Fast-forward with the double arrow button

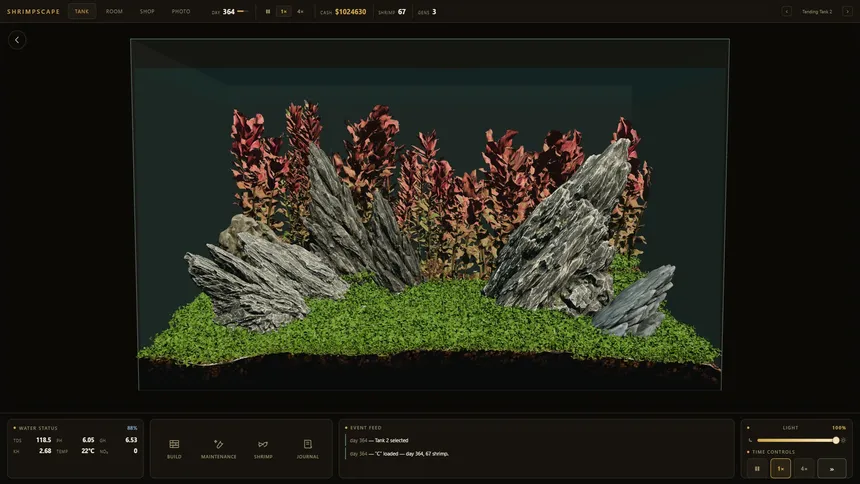tap(831, 469)
